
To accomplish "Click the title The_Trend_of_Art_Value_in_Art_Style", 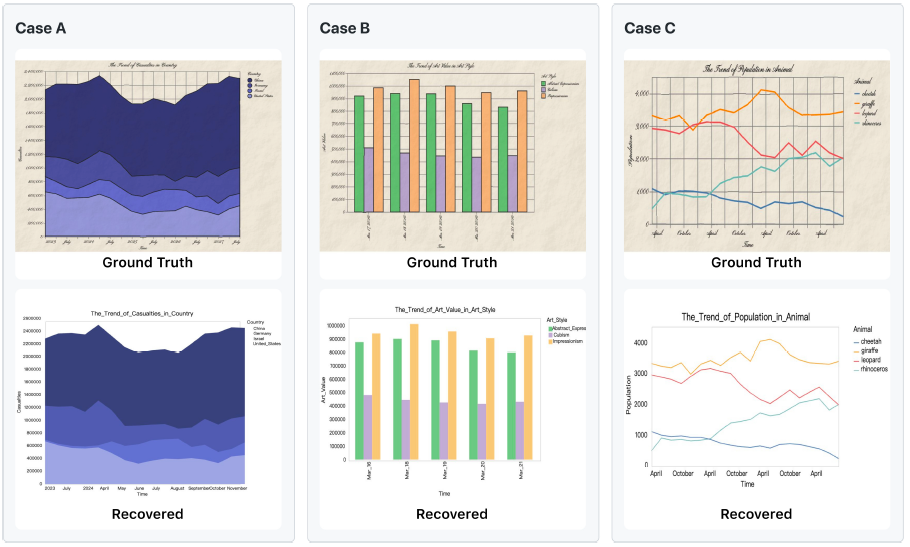I will 445,310.
